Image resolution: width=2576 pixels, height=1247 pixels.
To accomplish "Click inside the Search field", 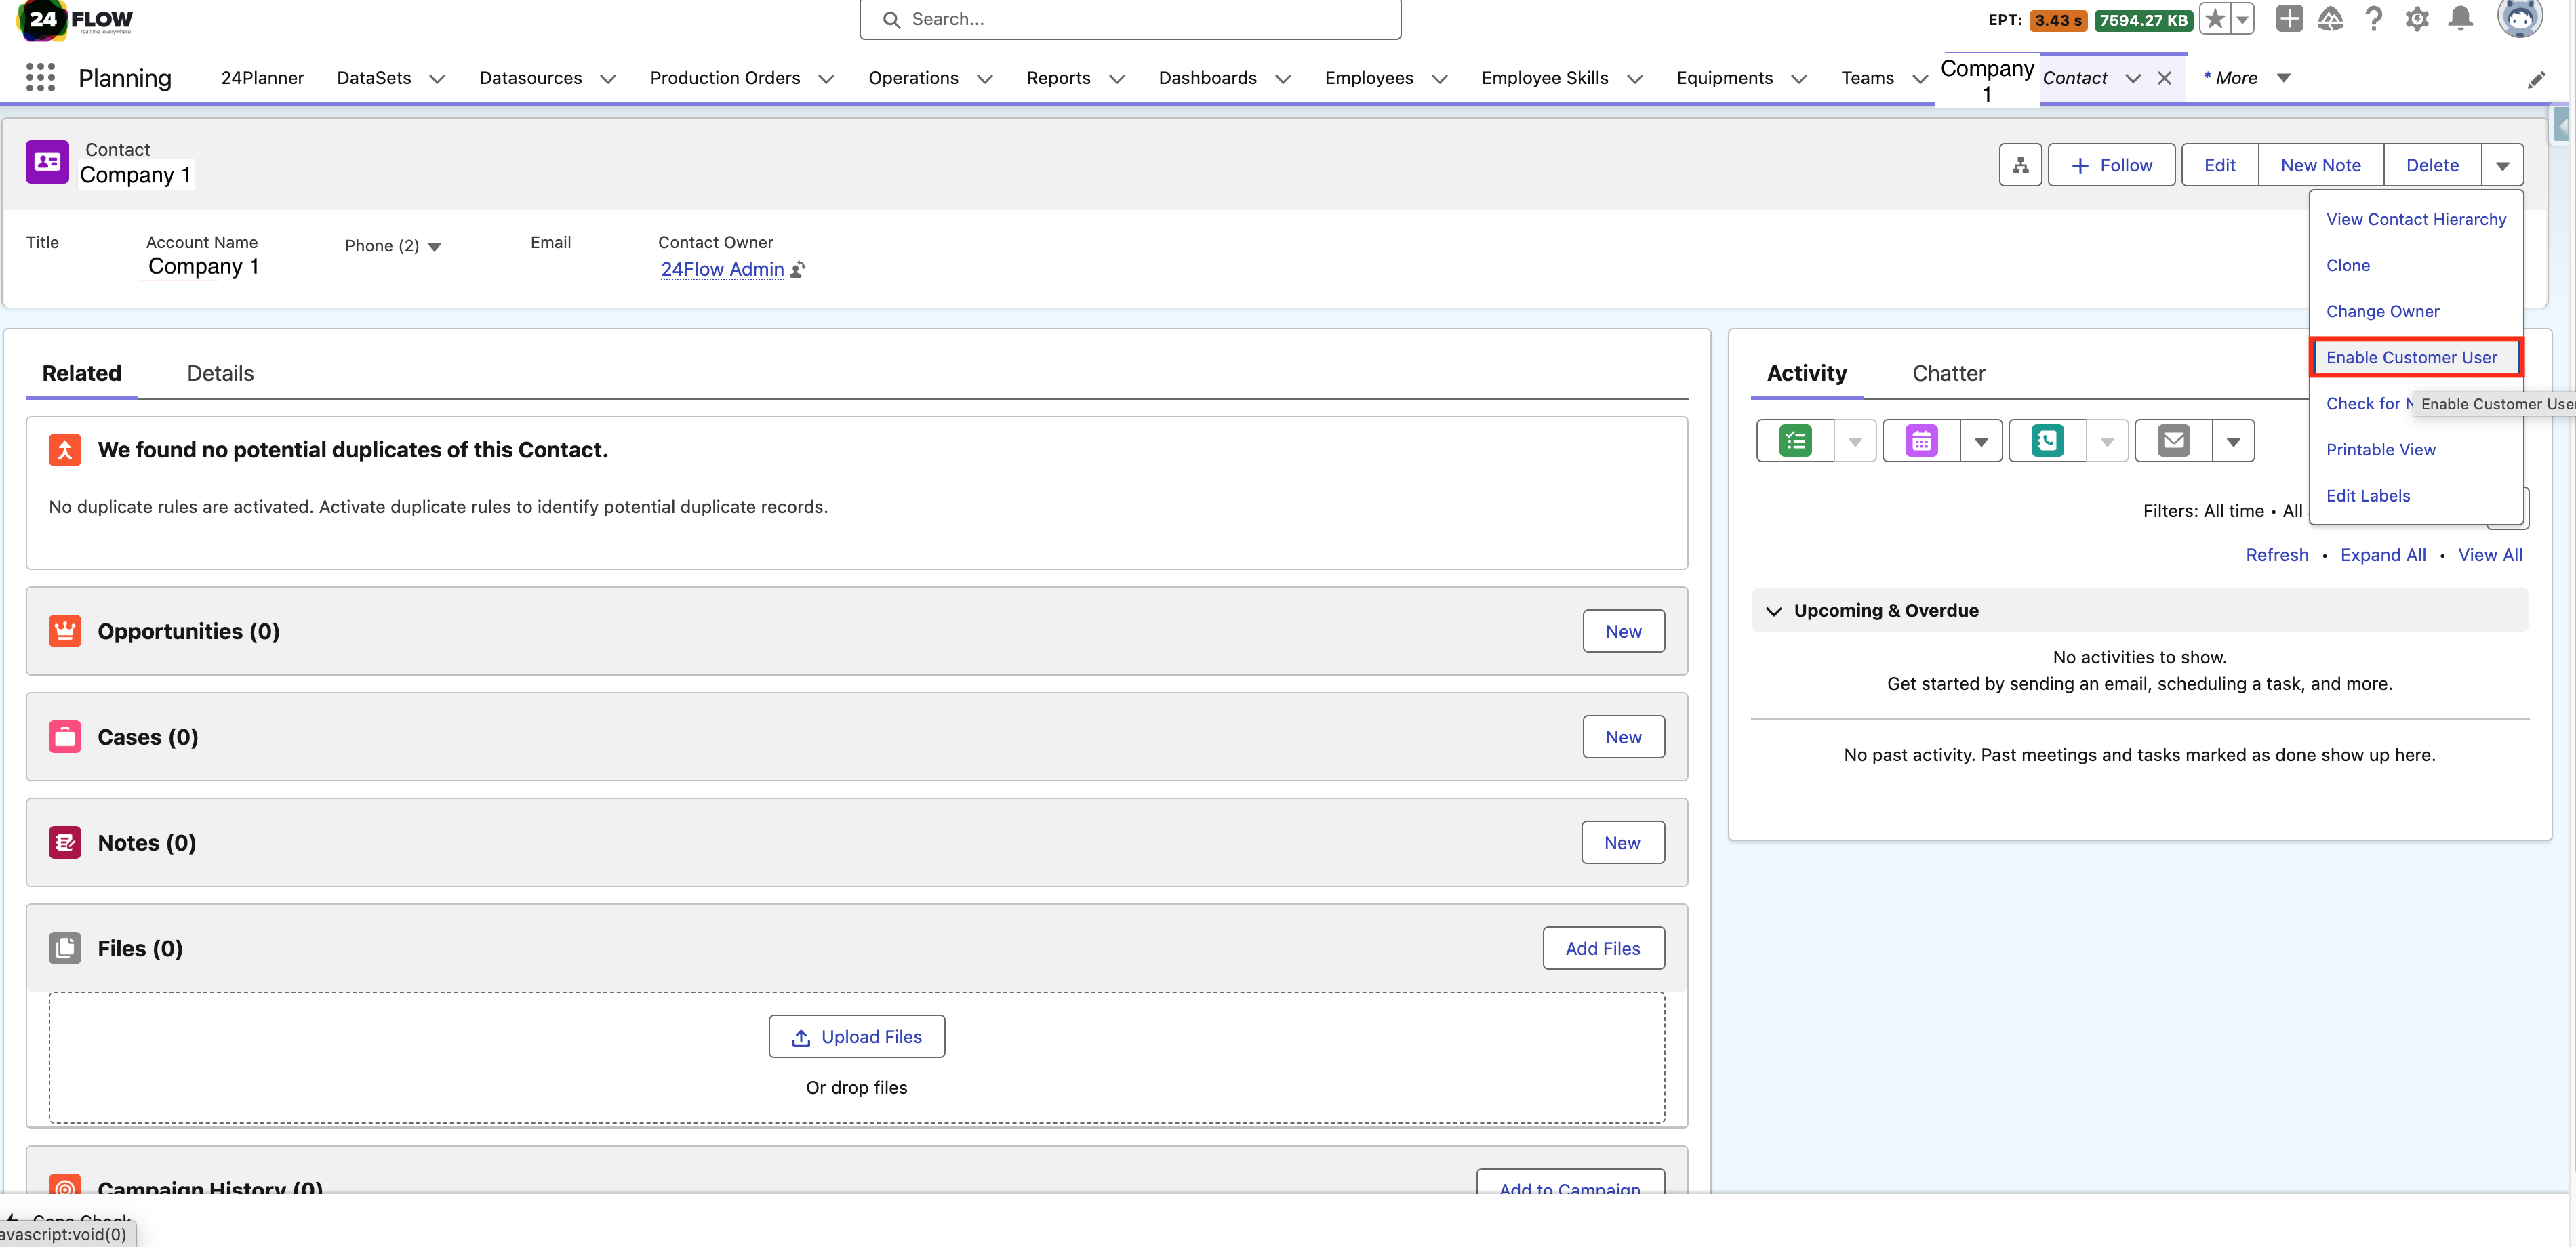I will (1130, 19).
